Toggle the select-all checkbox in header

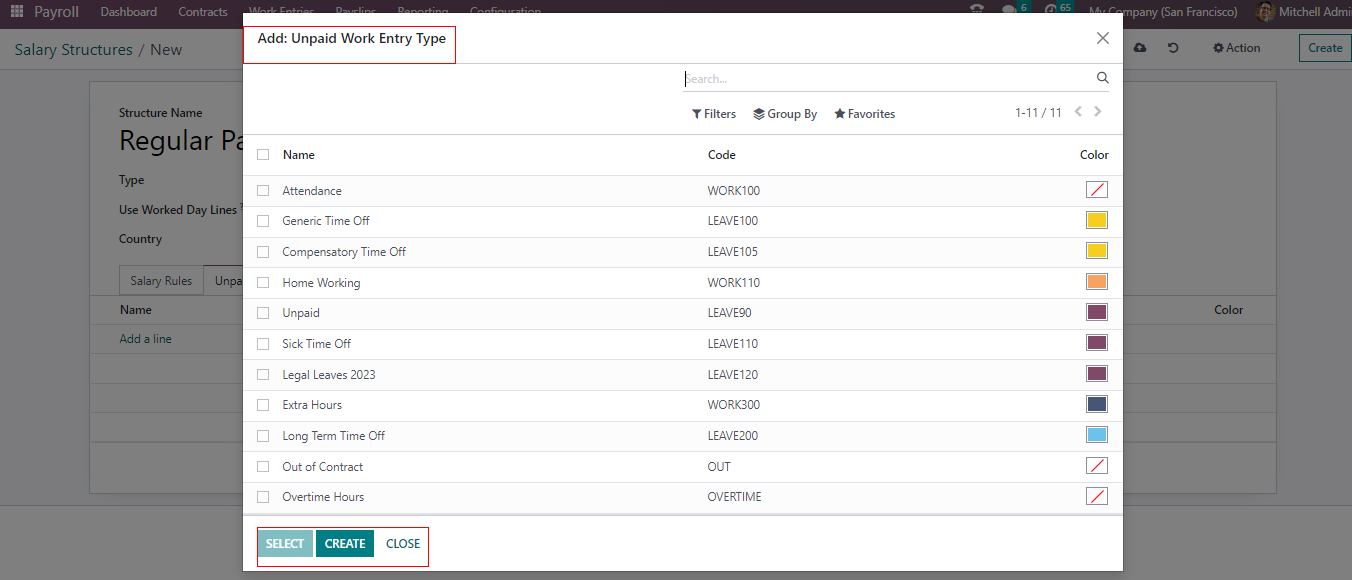pos(263,155)
